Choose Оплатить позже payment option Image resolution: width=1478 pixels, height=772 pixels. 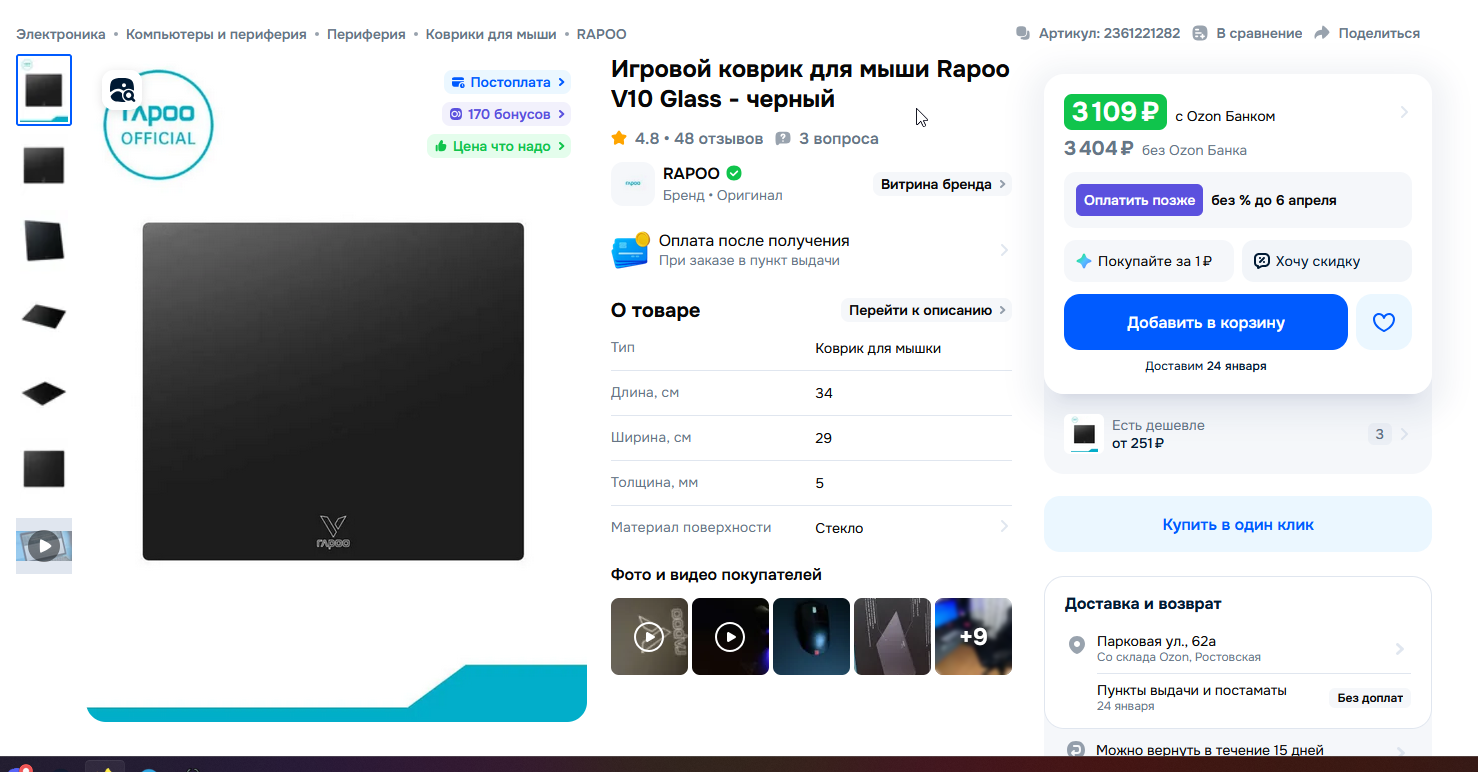(x=1139, y=200)
